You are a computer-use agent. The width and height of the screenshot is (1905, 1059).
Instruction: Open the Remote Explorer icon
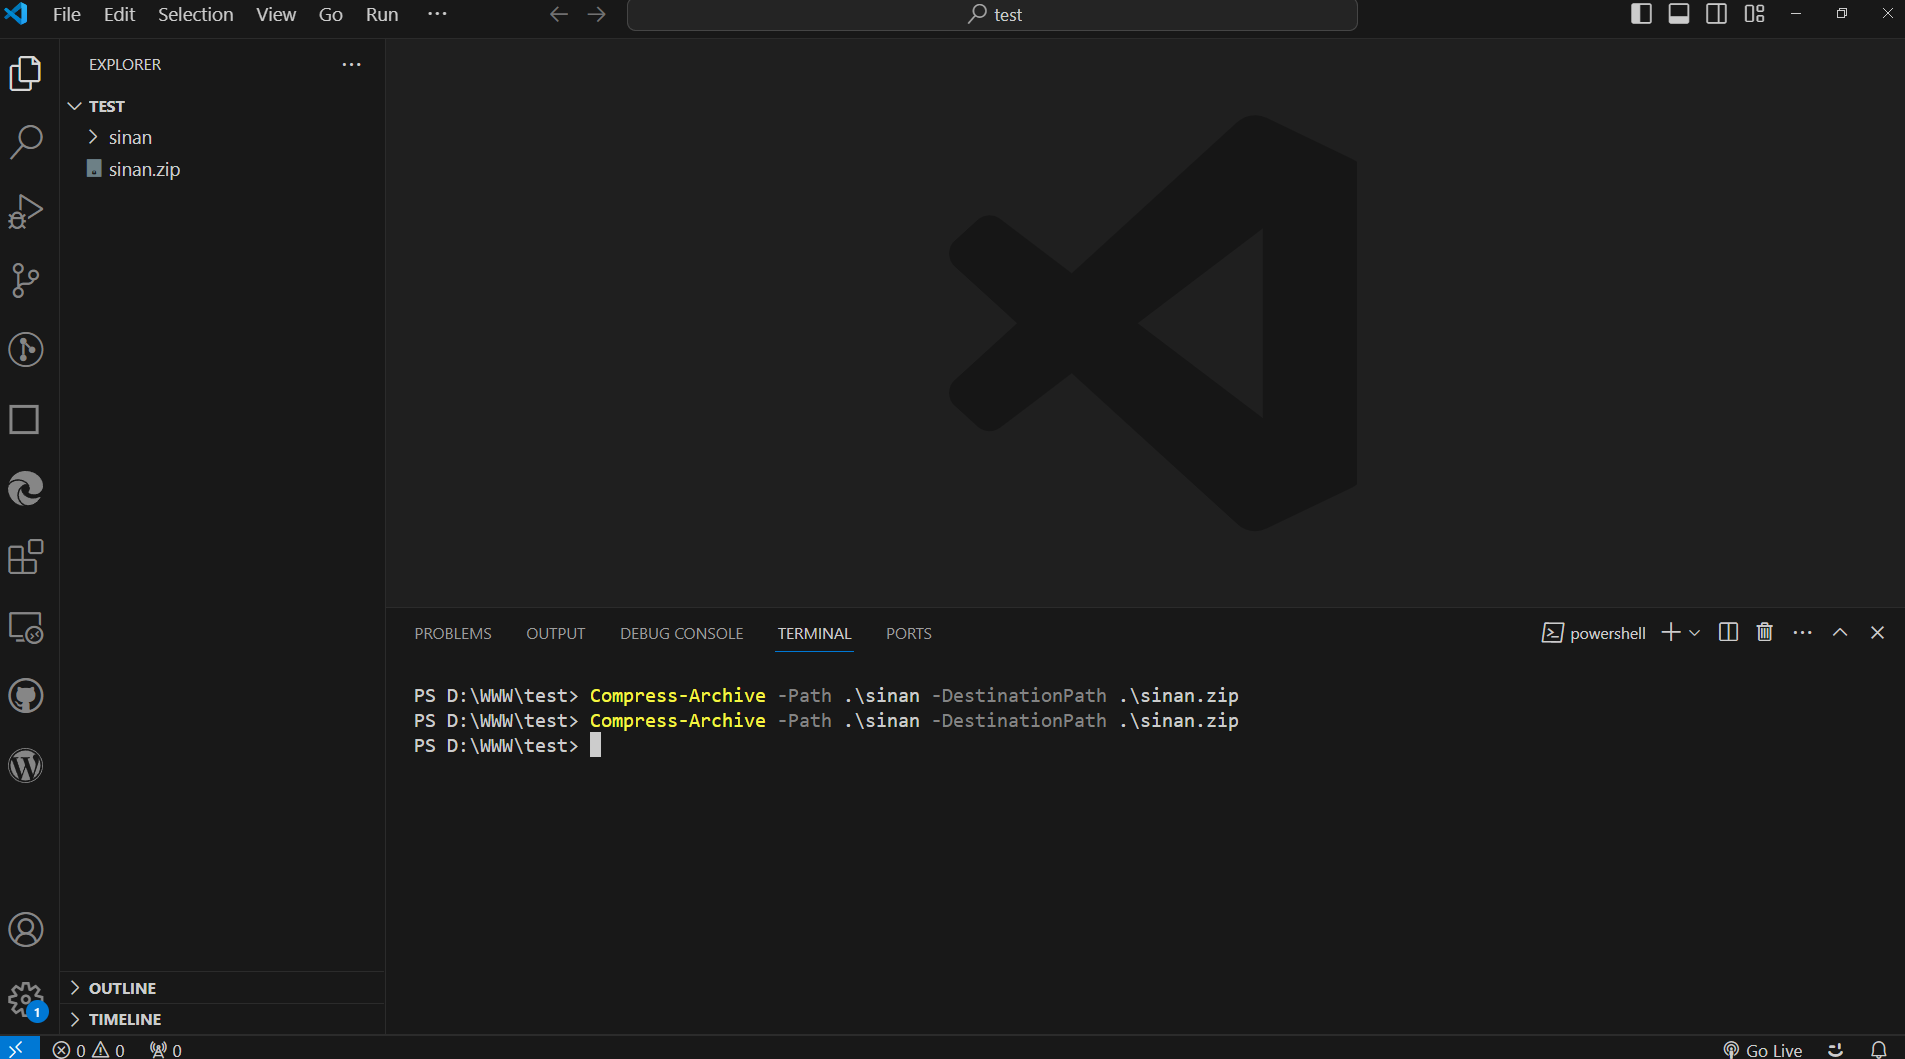click(25, 628)
